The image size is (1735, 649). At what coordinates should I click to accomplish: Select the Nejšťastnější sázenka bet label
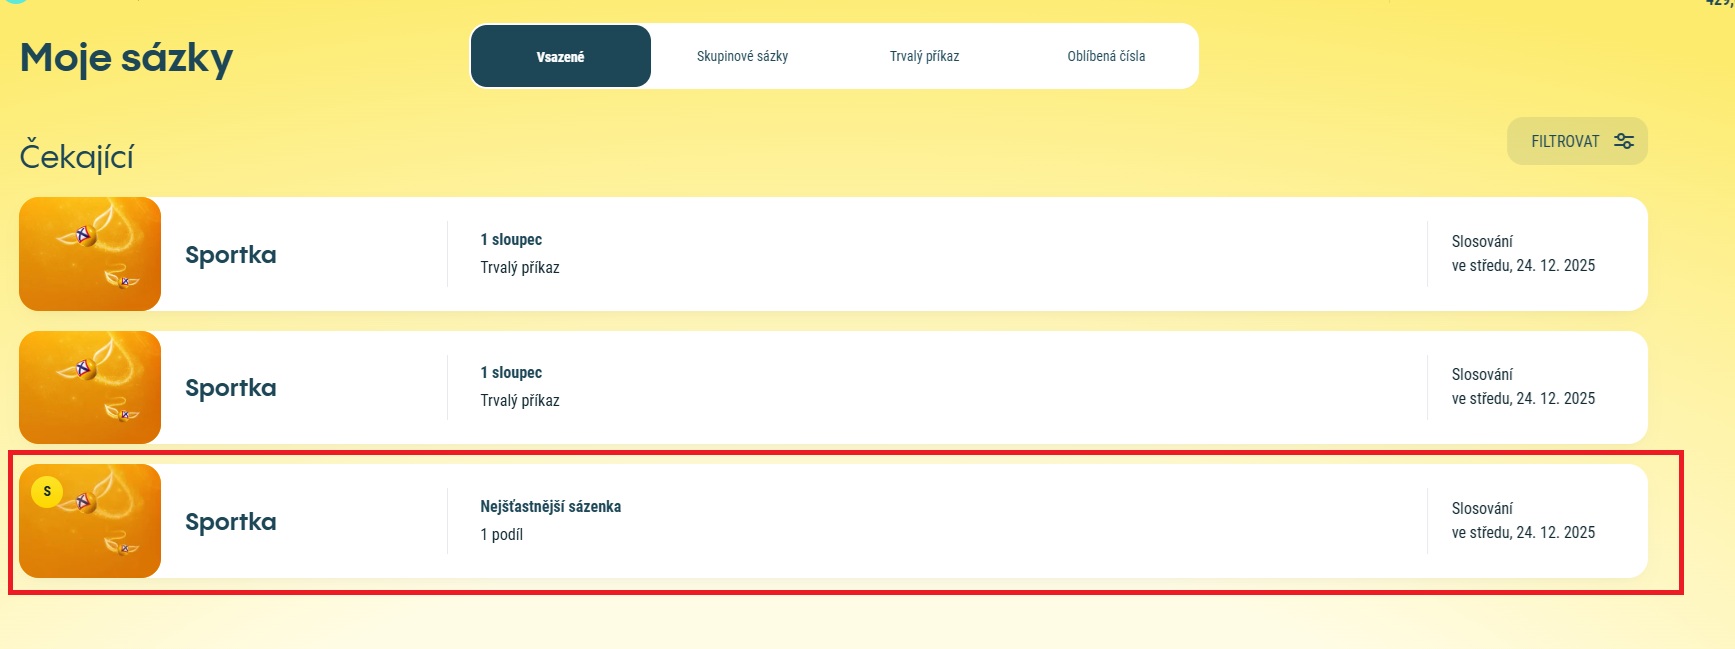[x=550, y=507]
